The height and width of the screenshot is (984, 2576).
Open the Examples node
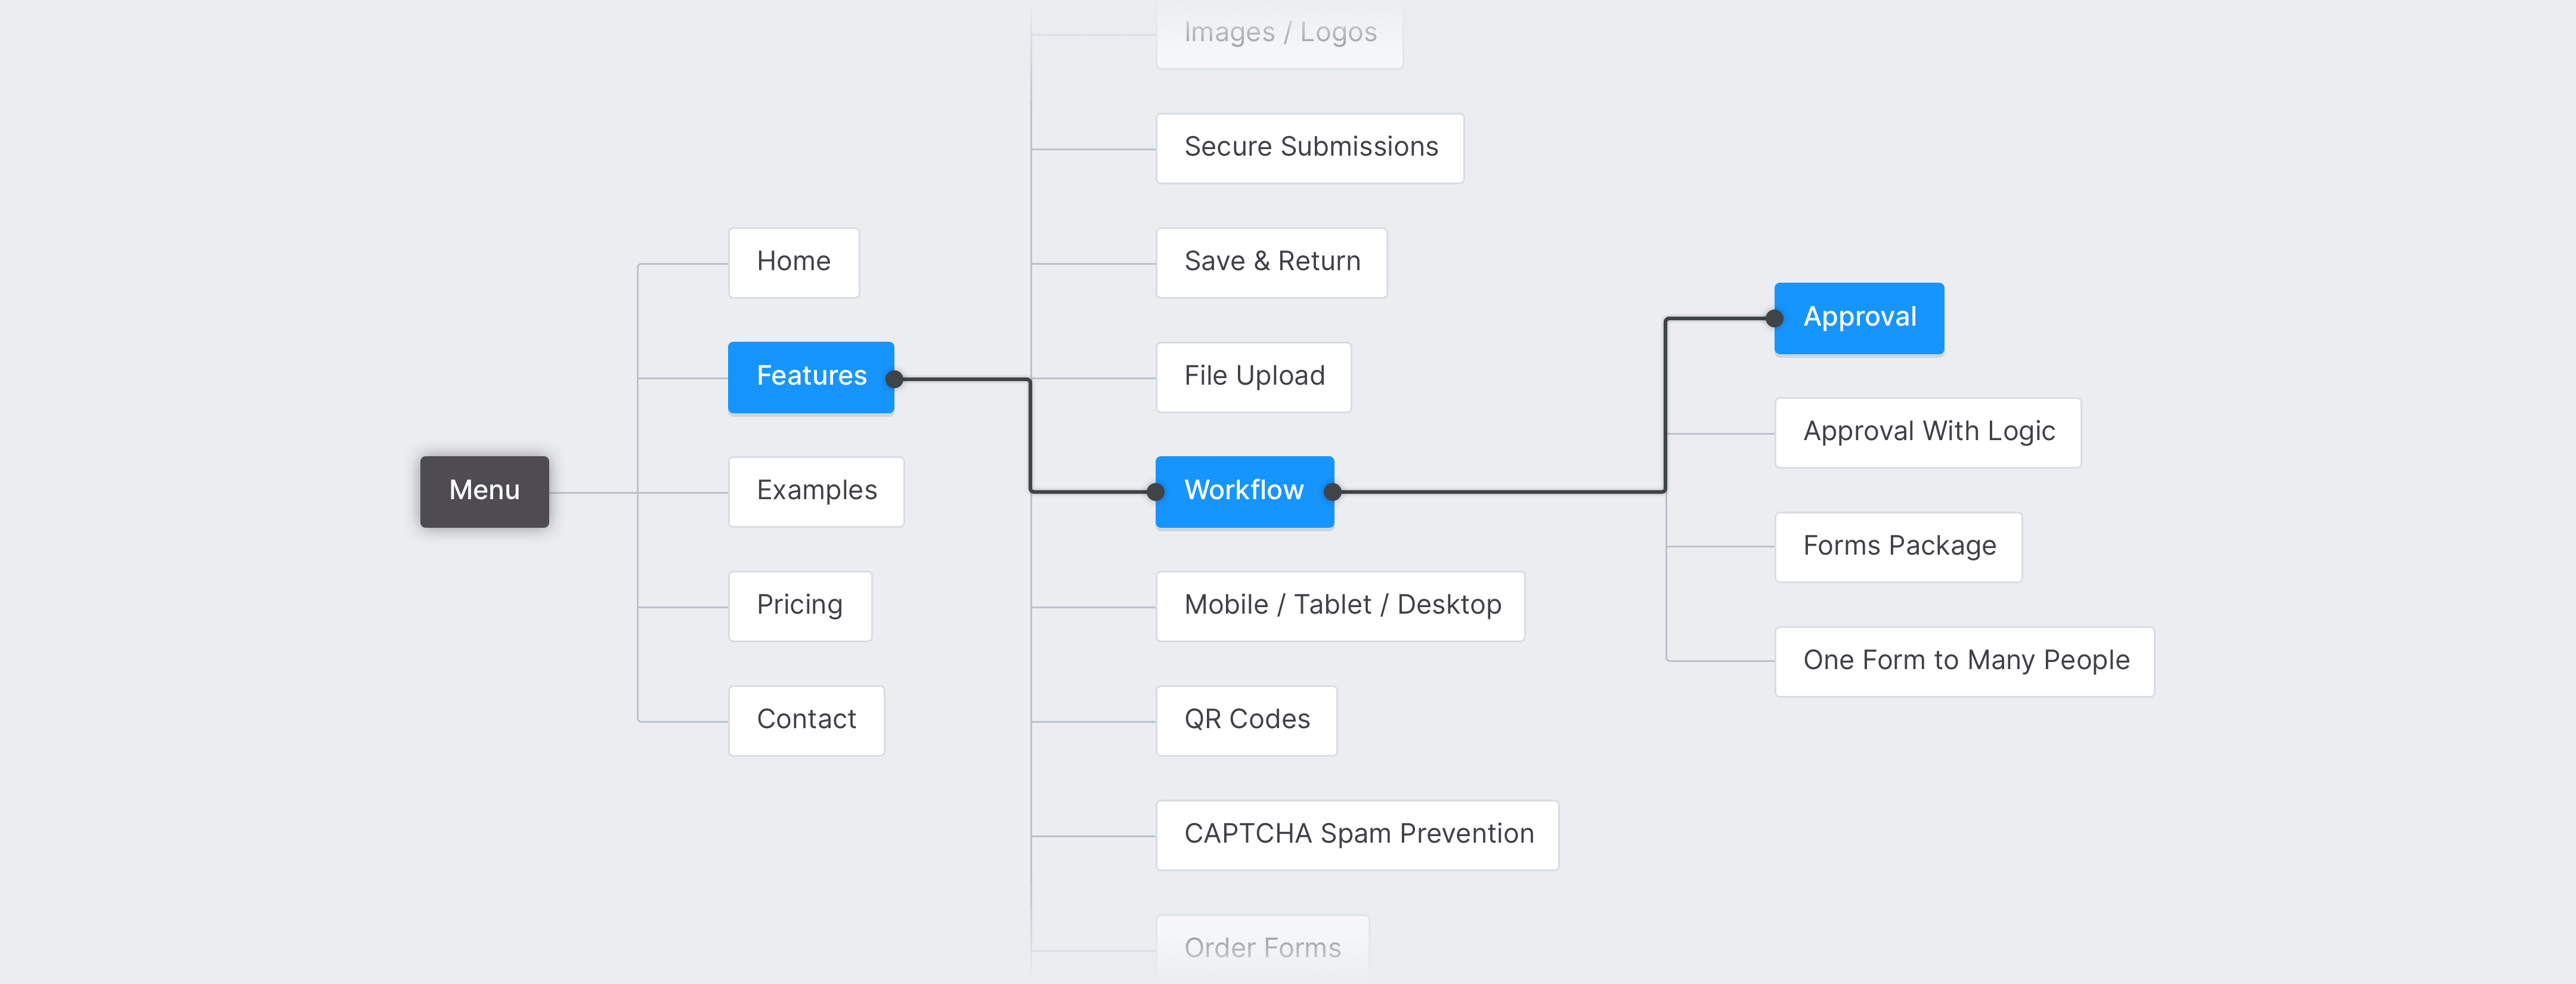click(816, 491)
